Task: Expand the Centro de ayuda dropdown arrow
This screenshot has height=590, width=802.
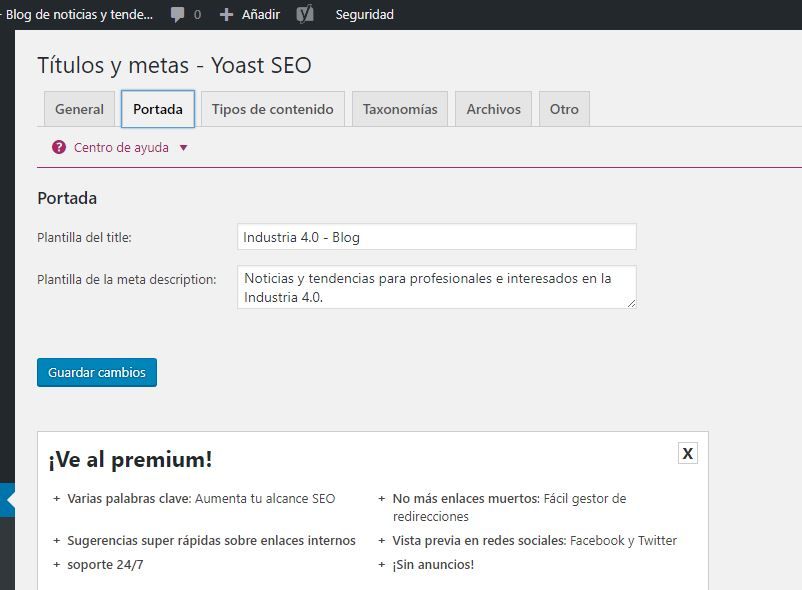Action: [184, 148]
